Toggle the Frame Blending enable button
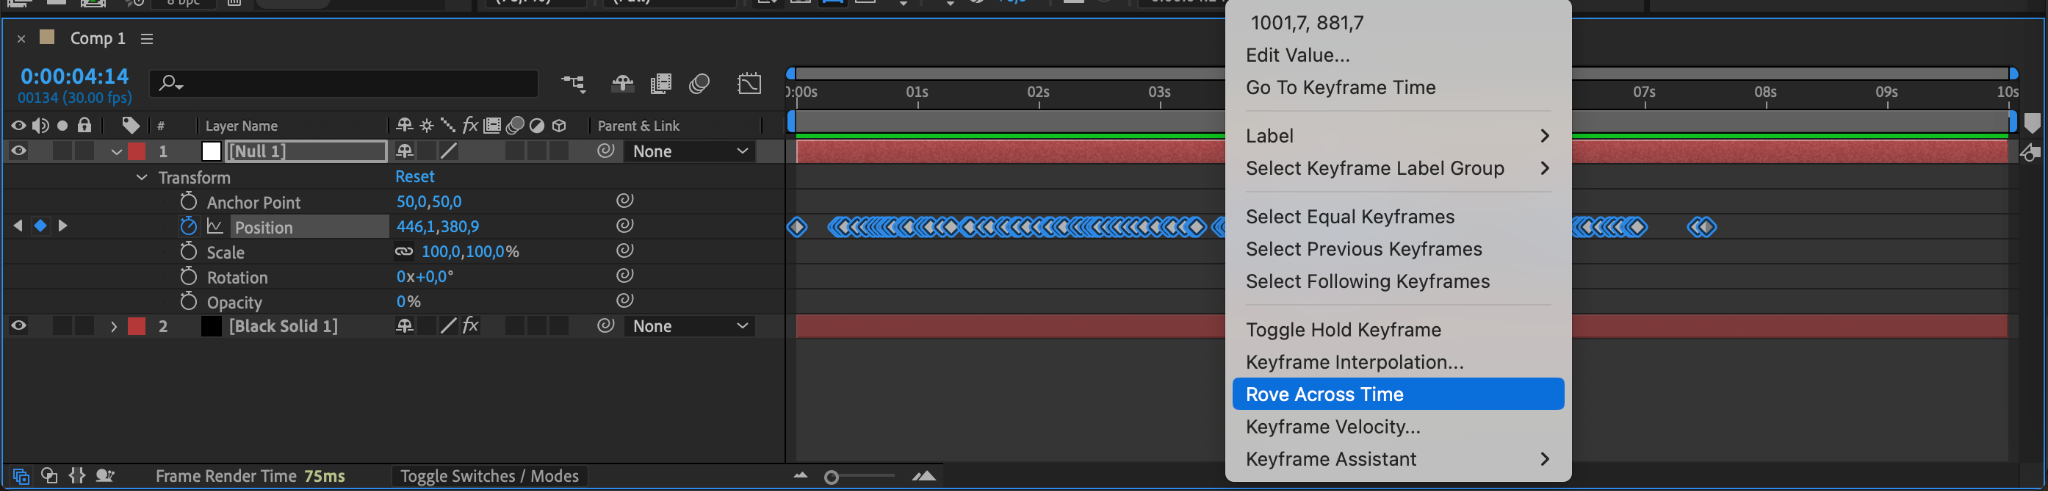Viewport: 2048px width, 491px height. pyautogui.click(x=661, y=84)
